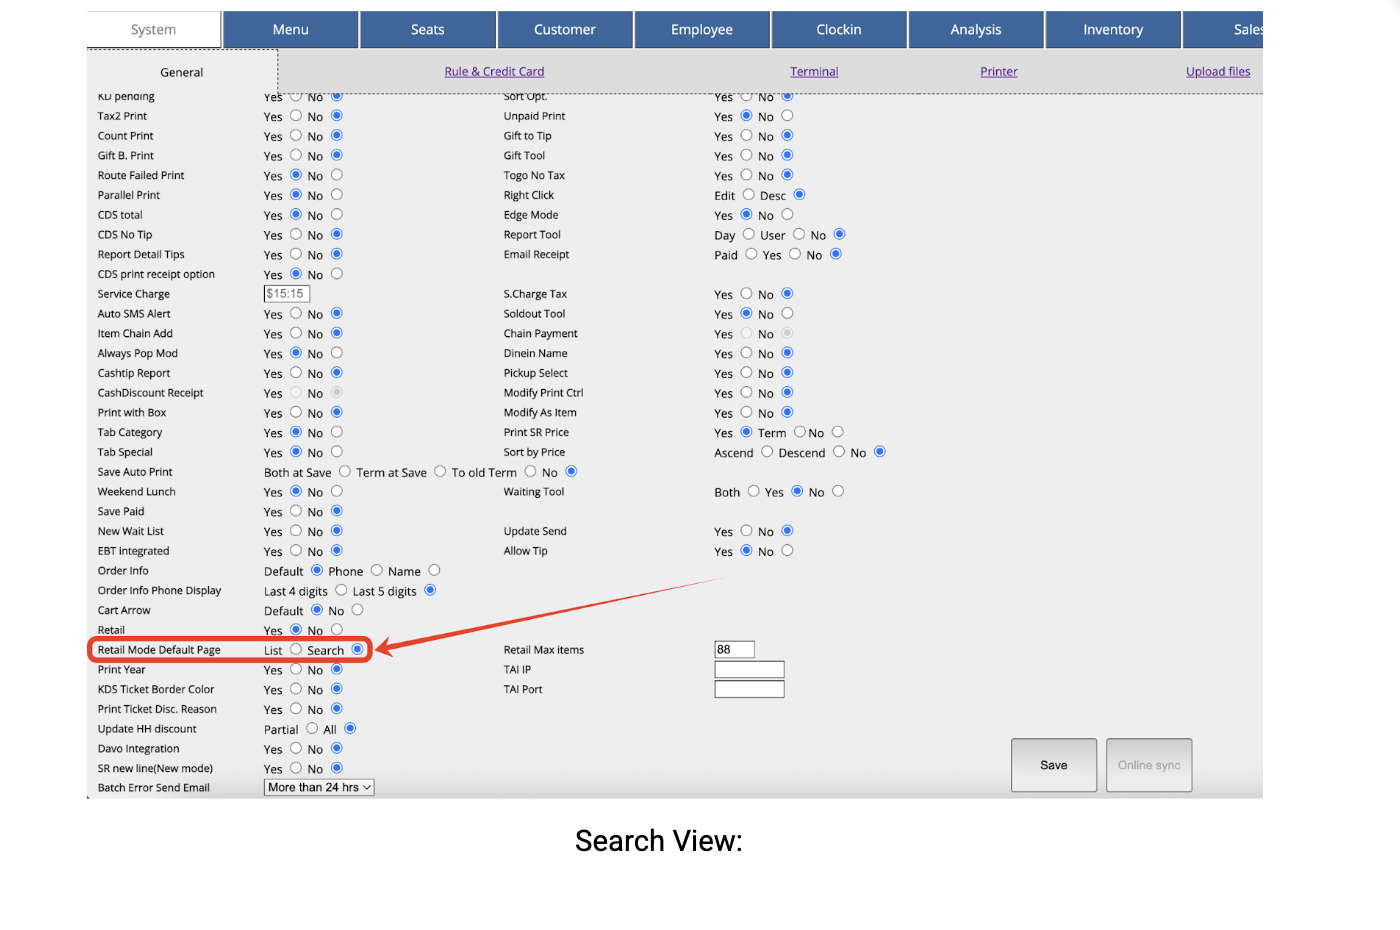Set Auto SMS Alert to Yes

click(296, 313)
